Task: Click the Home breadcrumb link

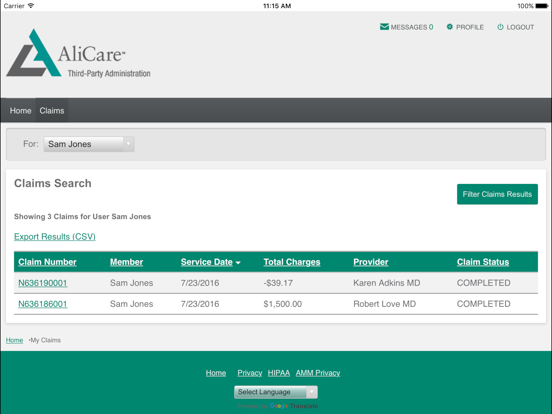Action: click(x=14, y=340)
